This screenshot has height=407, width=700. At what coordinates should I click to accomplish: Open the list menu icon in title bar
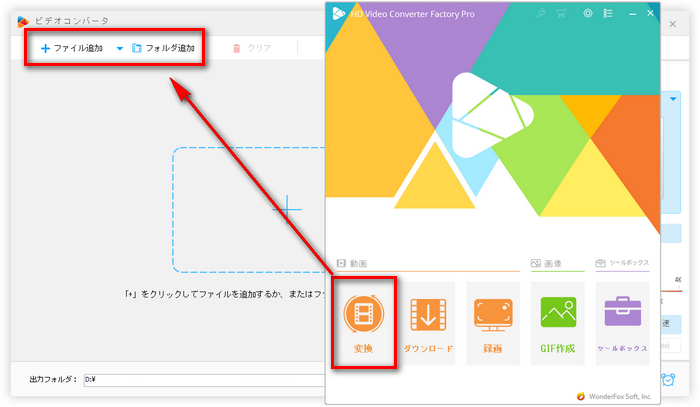point(607,13)
